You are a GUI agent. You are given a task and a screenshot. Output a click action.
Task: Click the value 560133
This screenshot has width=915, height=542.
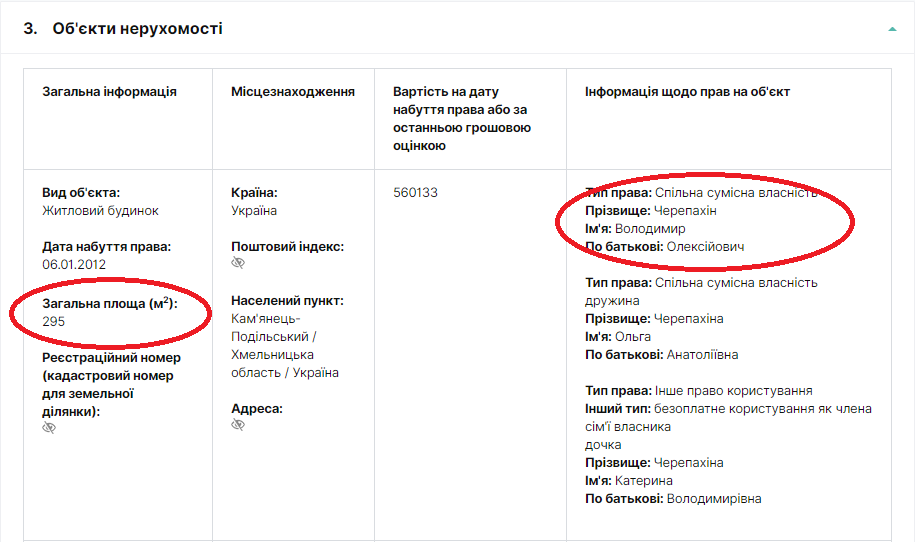coord(416,193)
